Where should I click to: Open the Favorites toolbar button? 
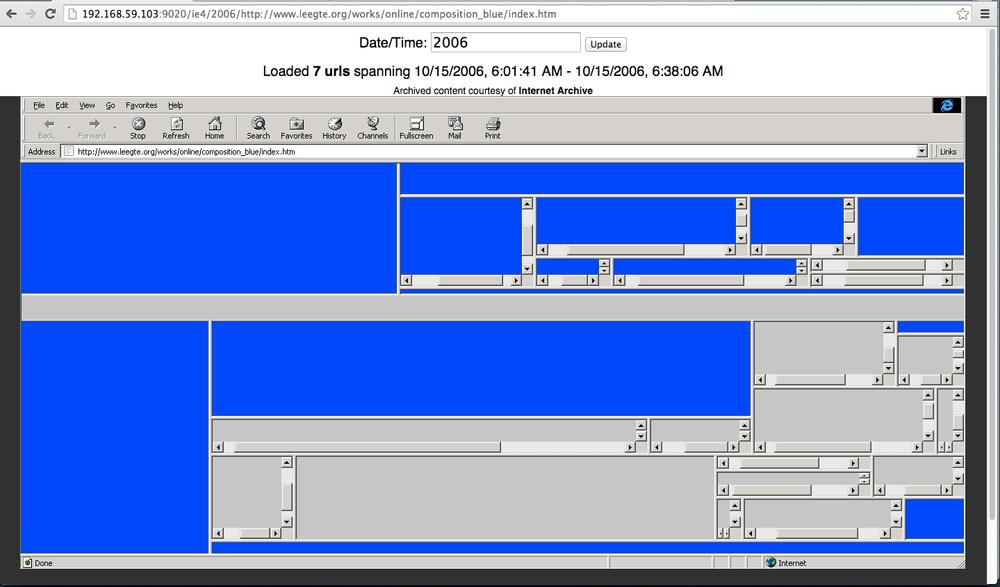(x=297, y=128)
